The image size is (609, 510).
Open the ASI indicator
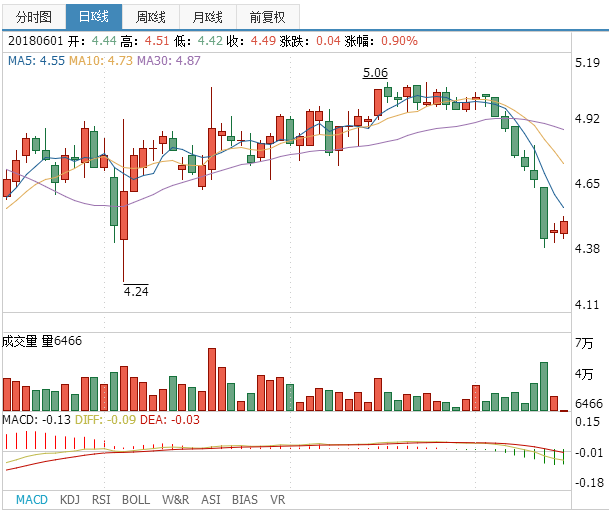click(211, 500)
